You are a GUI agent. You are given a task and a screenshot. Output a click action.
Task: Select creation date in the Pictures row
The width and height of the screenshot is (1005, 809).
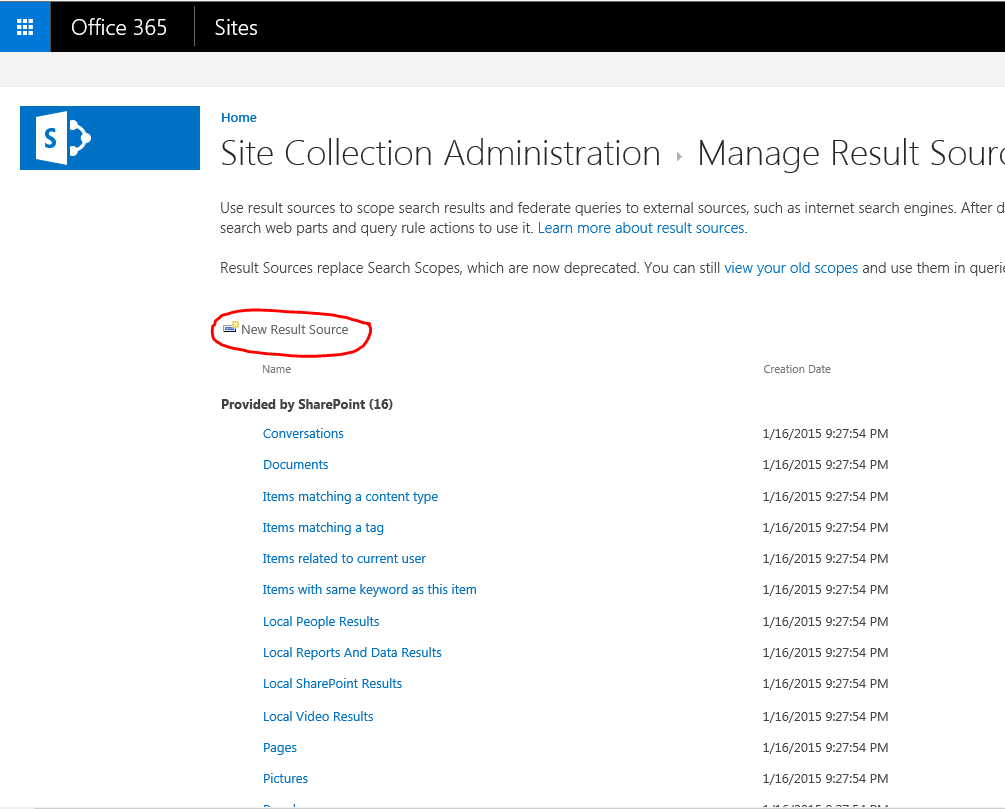[x=826, y=779]
